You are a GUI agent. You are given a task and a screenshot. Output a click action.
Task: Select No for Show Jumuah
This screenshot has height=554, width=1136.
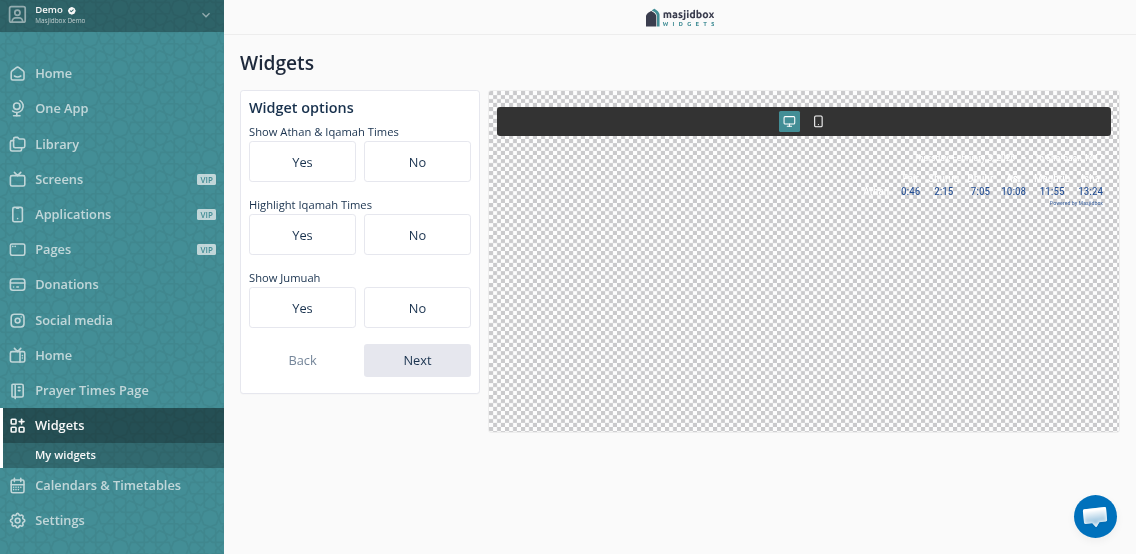point(417,308)
